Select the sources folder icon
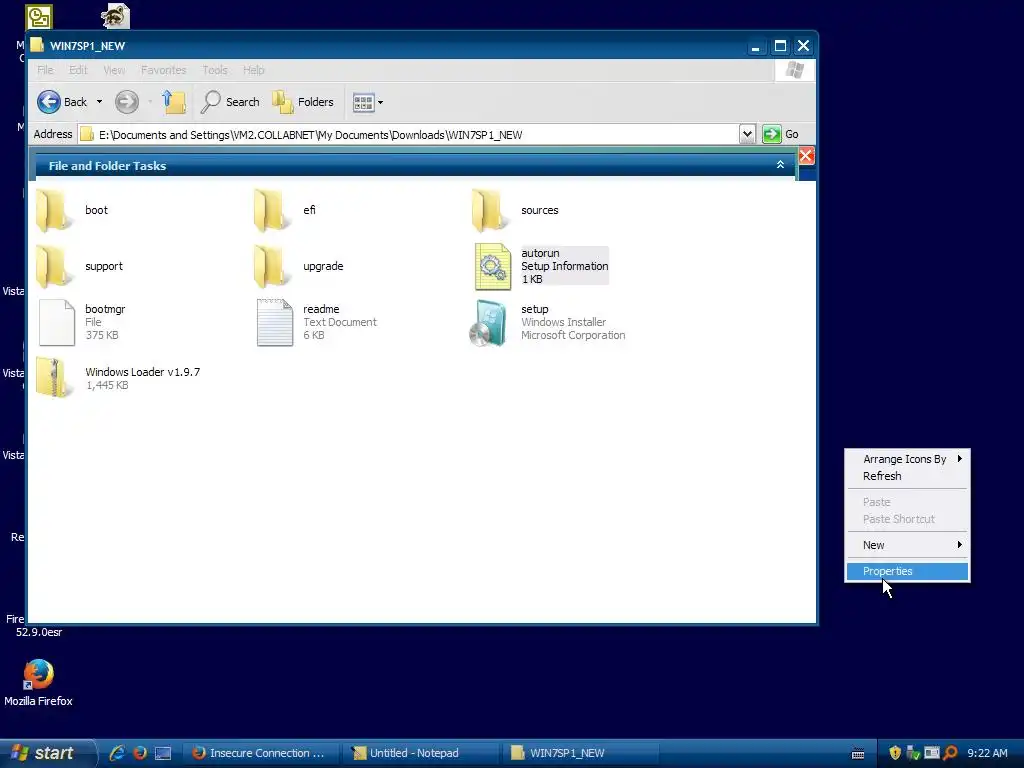The width and height of the screenshot is (1024, 768). (x=489, y=210)
